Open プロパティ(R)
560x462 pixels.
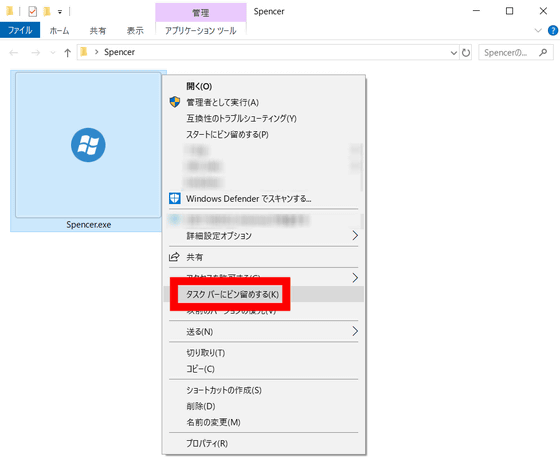point(264,443)
